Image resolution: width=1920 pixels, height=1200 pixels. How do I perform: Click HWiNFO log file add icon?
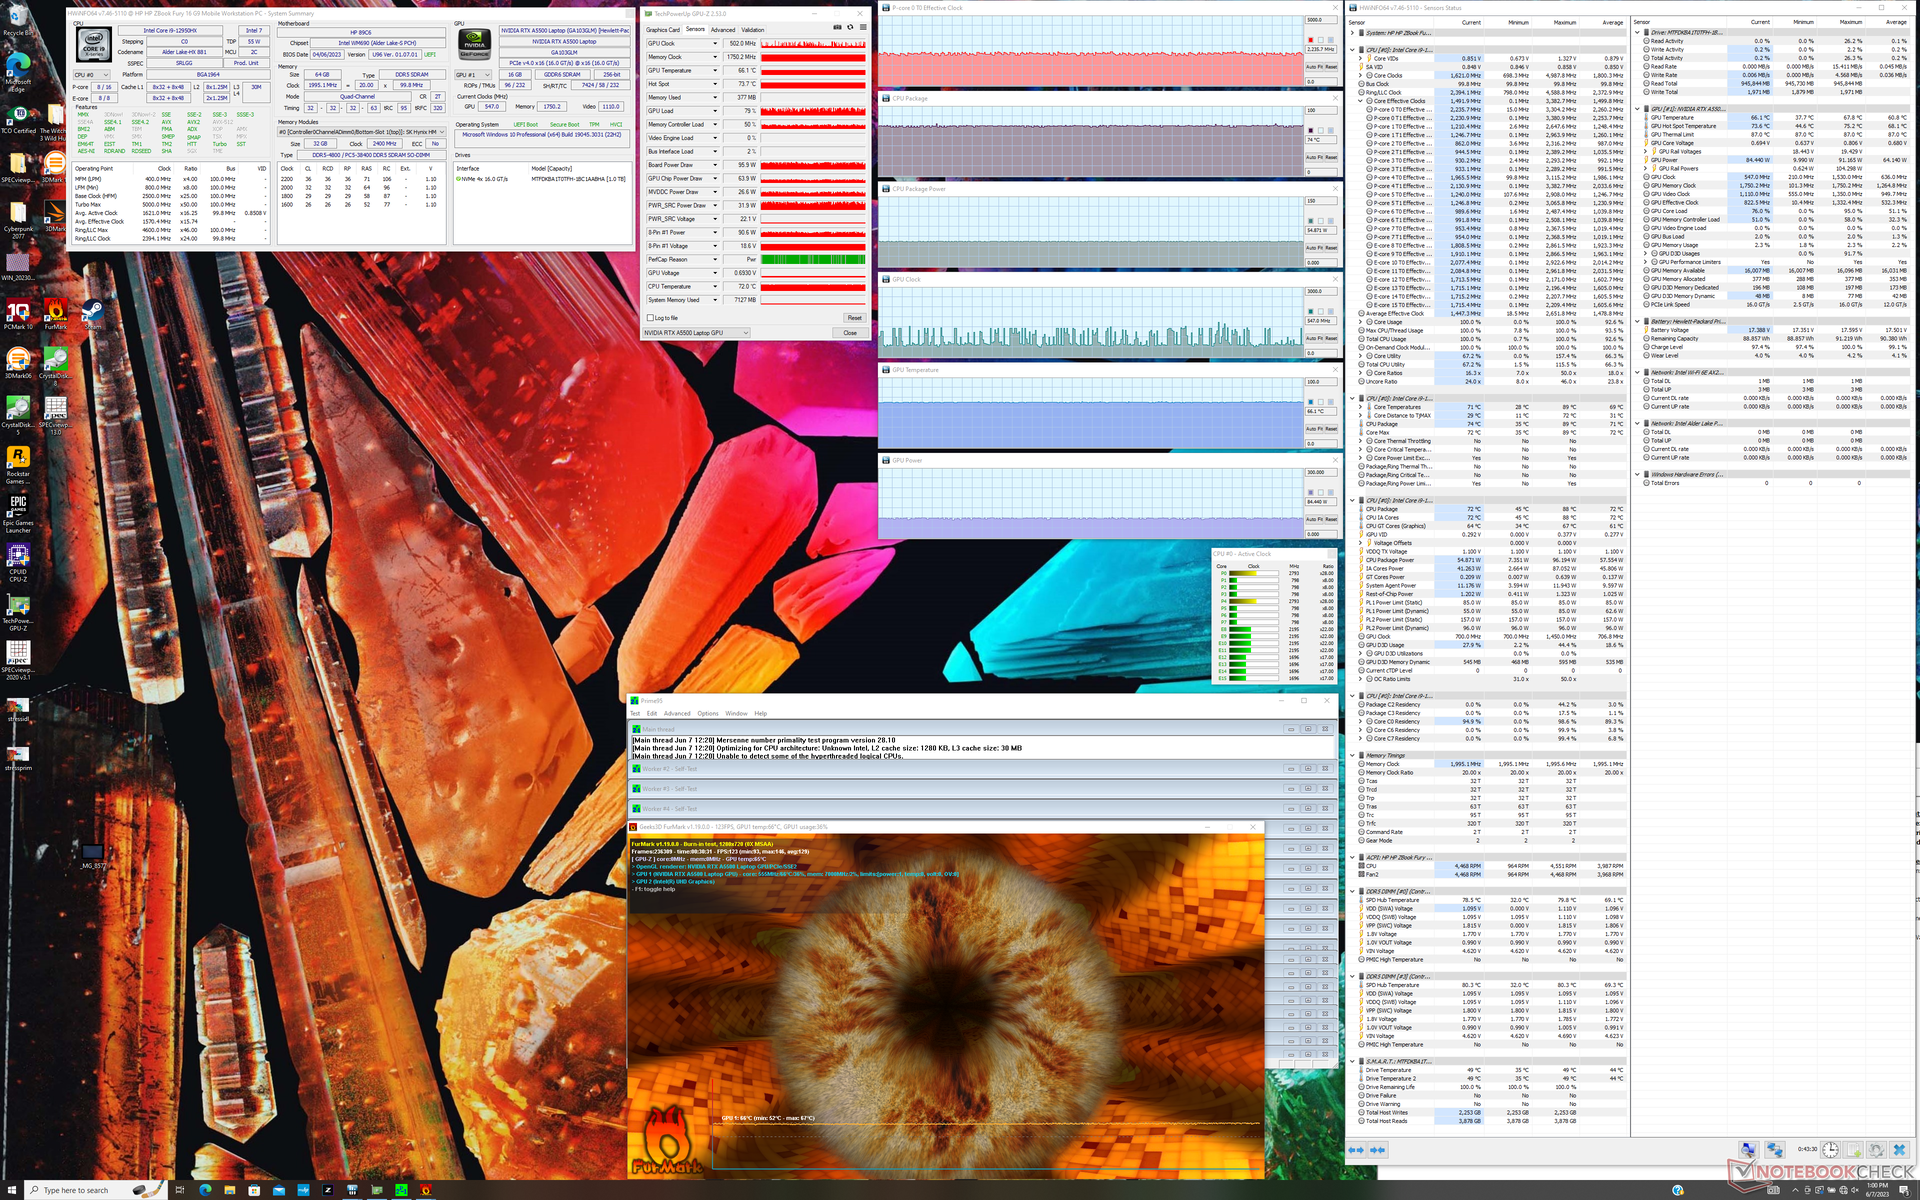tap(1853, 1150)
